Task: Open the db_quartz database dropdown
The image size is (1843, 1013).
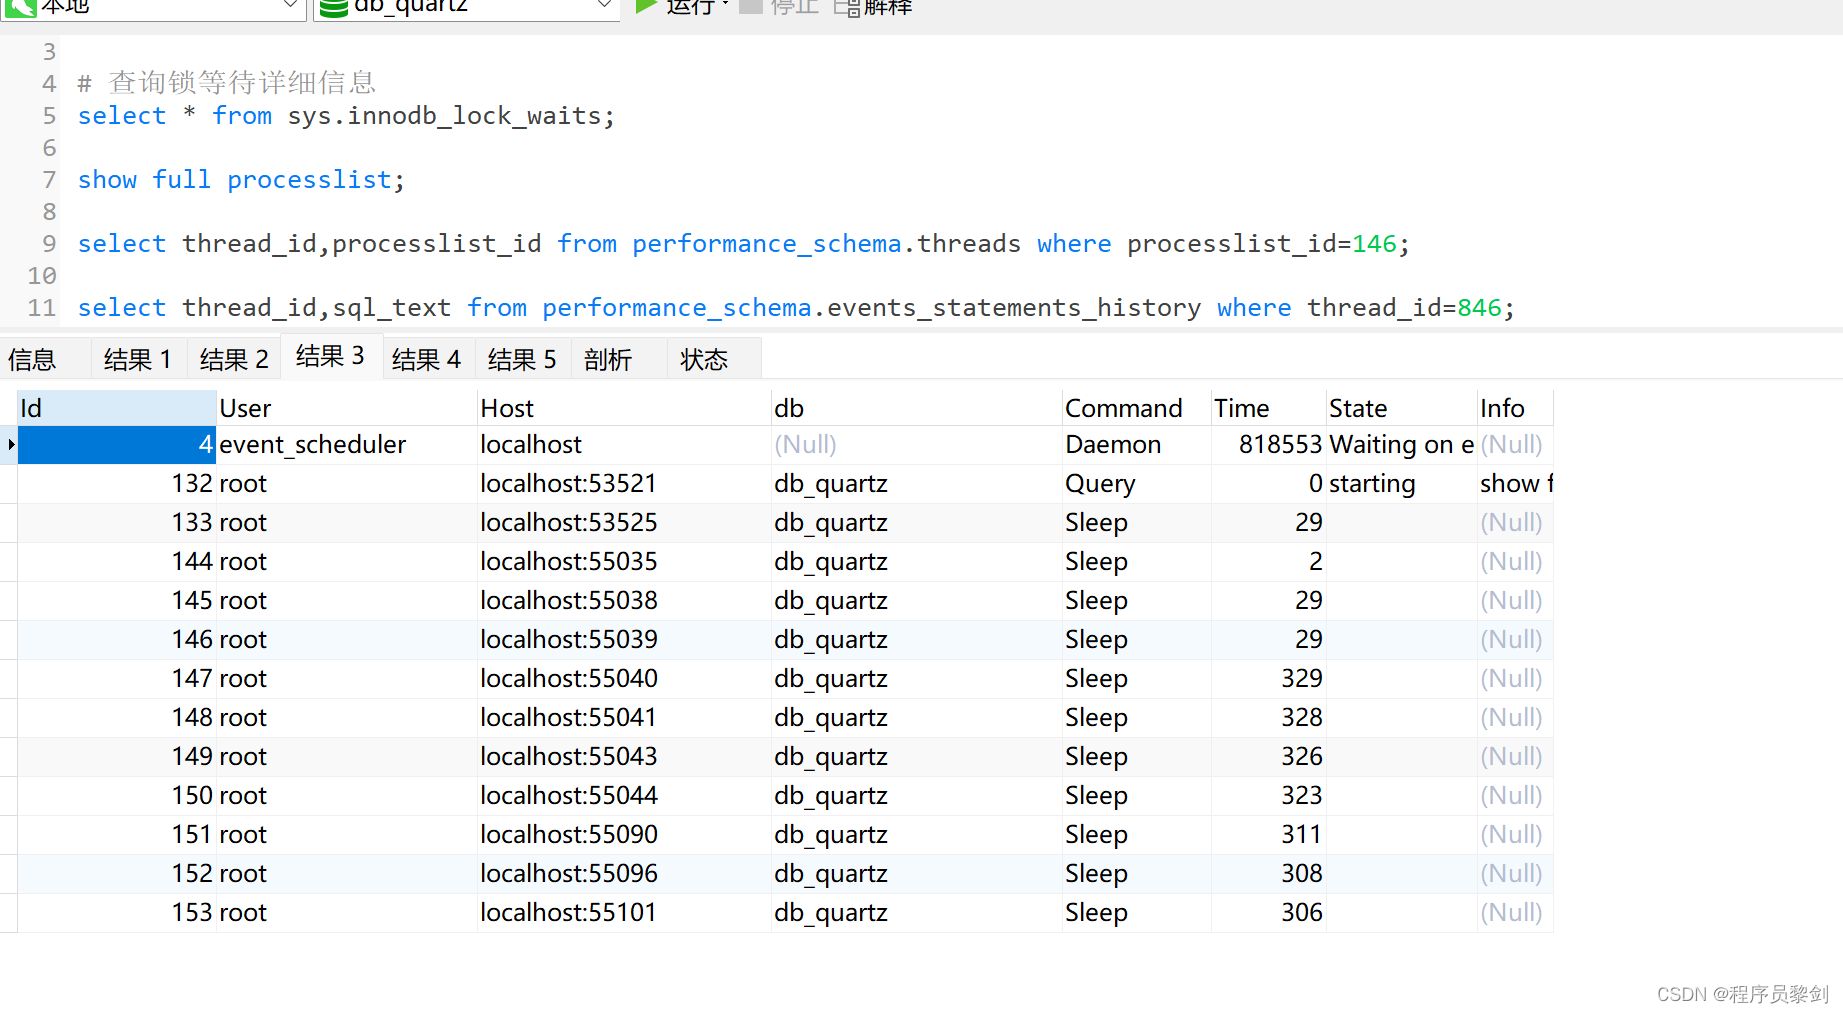Action: click(604, 7)
